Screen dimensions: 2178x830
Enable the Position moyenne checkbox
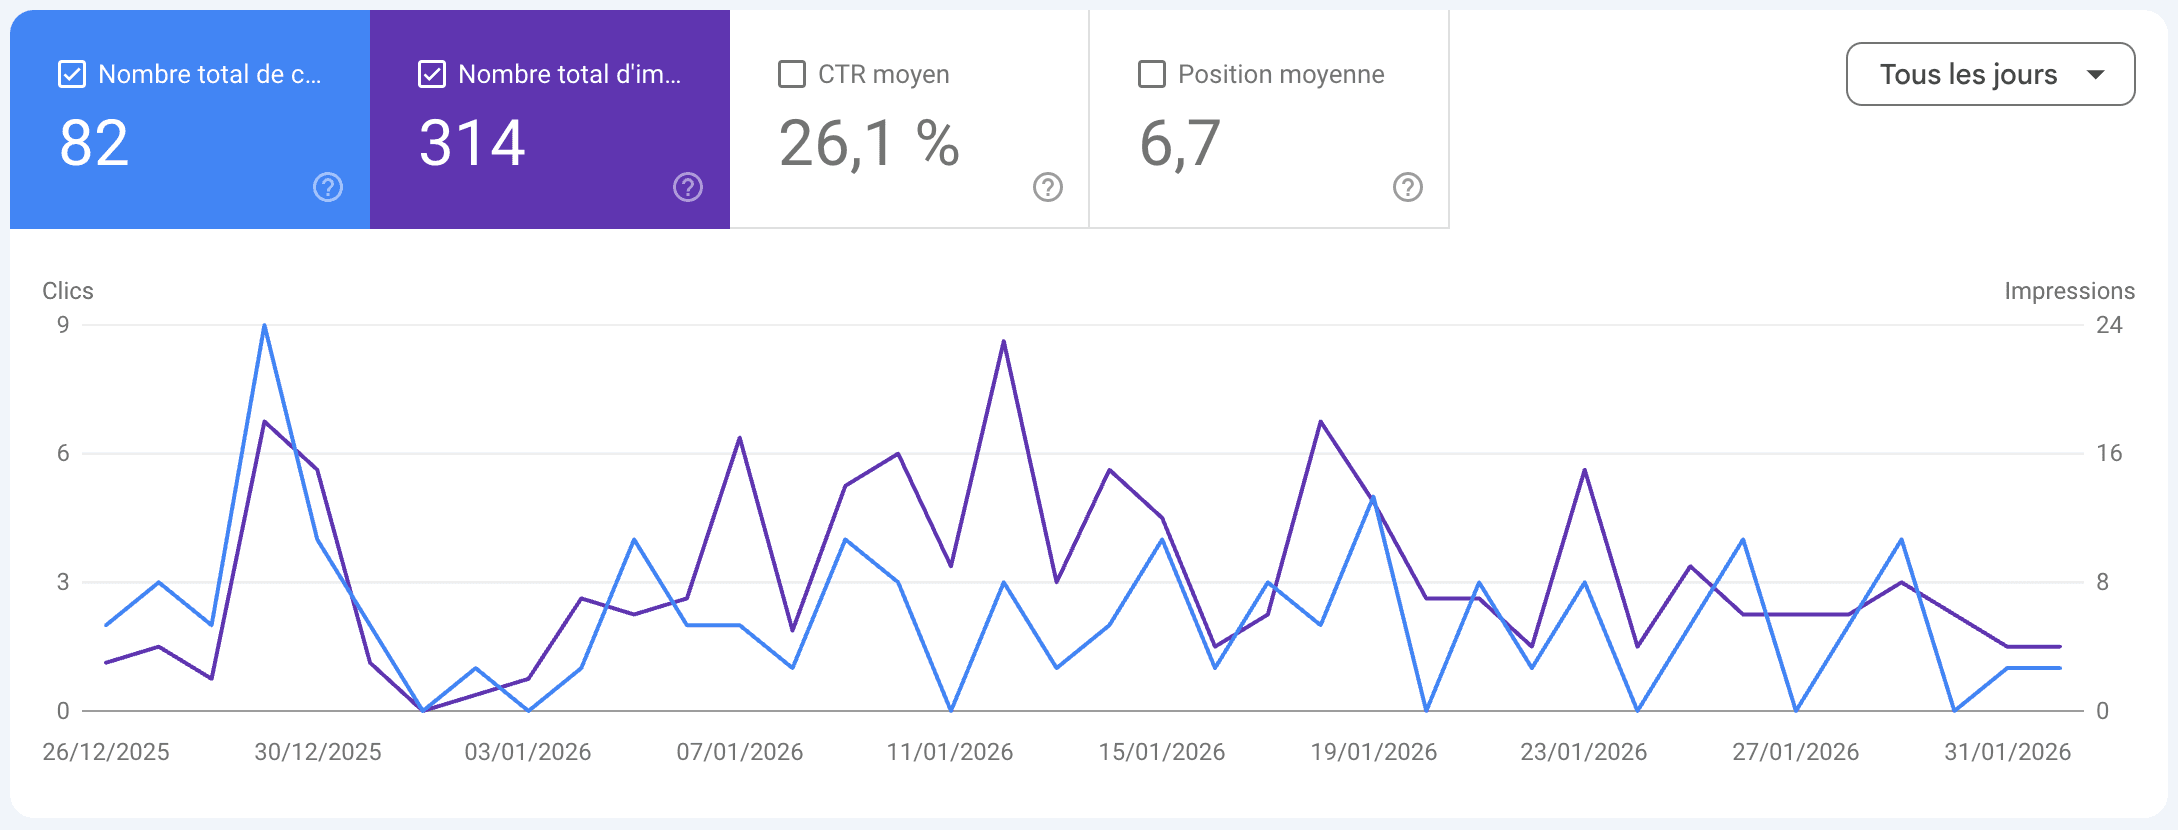[1152, 74]
